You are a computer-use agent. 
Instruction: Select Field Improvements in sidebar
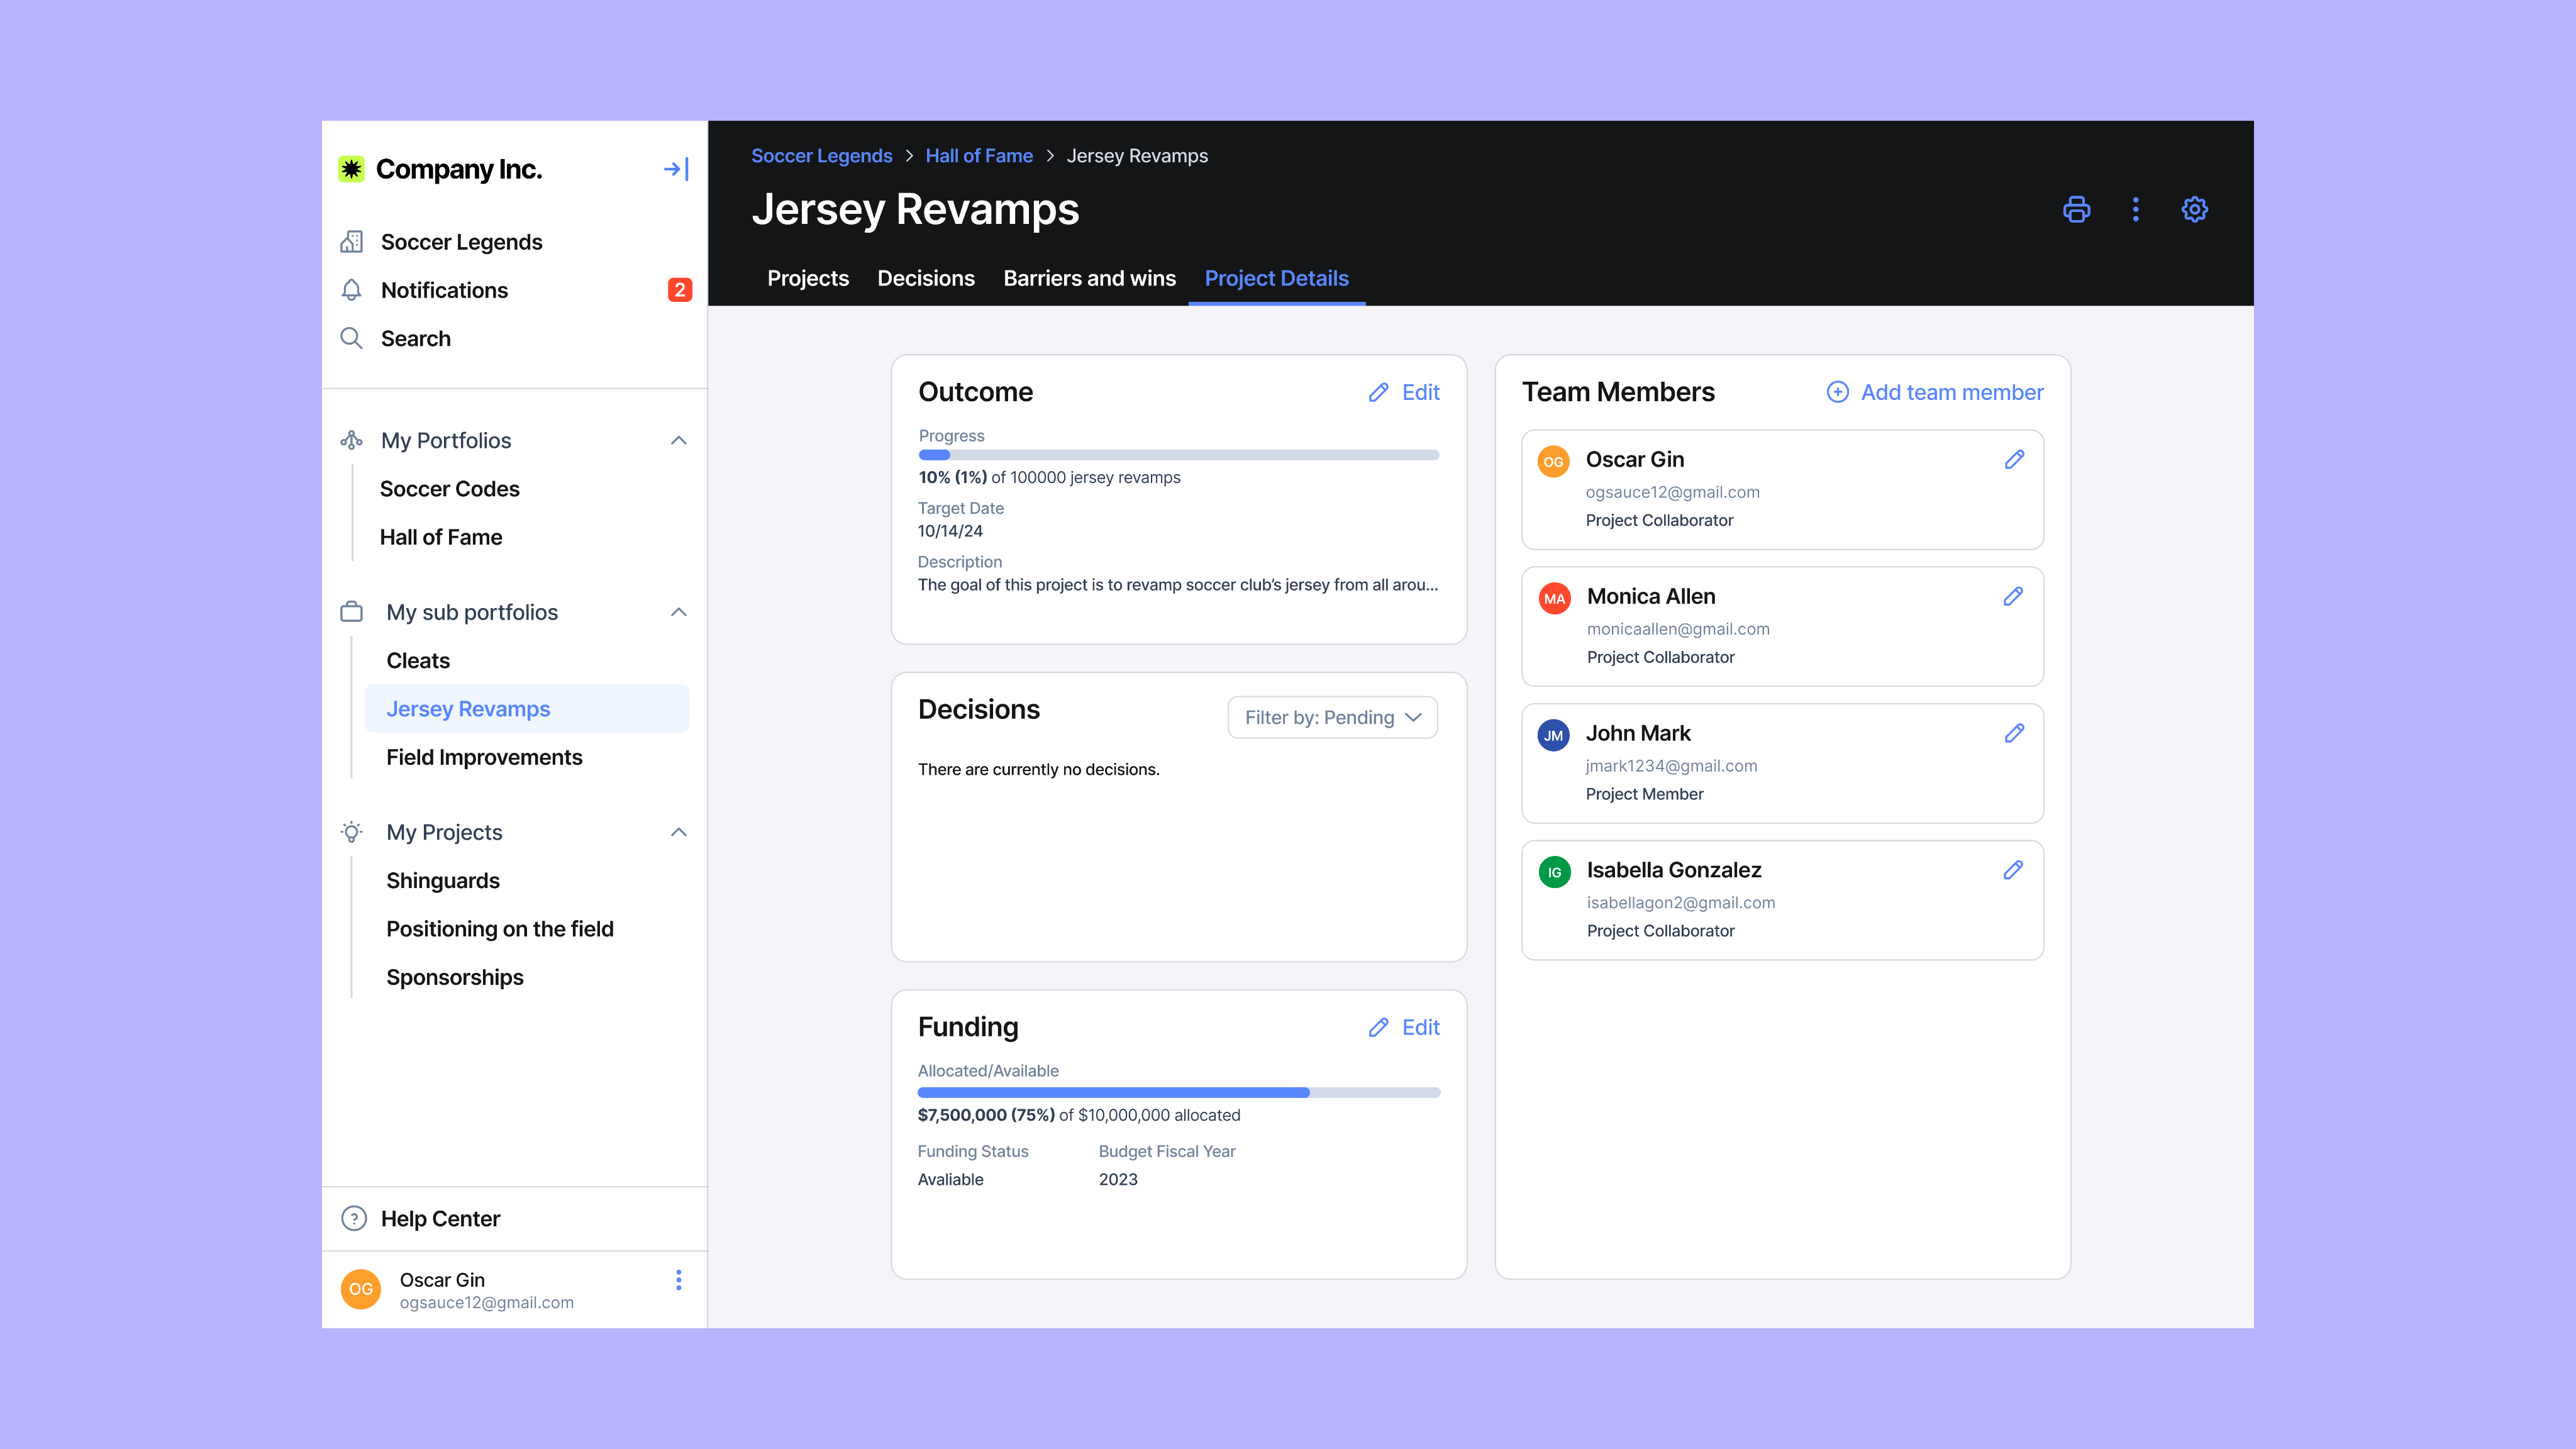(x=484, y=757)
